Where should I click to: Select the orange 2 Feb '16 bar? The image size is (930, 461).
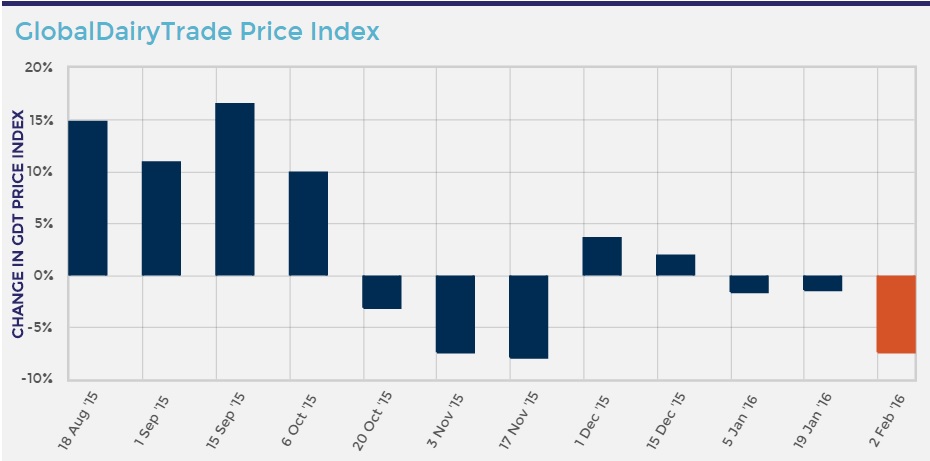coord(896,314)
